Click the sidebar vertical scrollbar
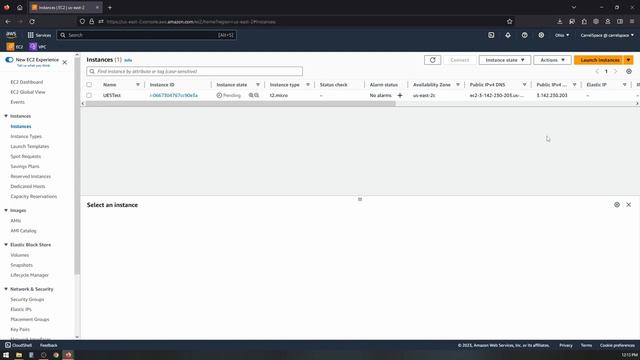640x360 pixels. tap(77, 167)
